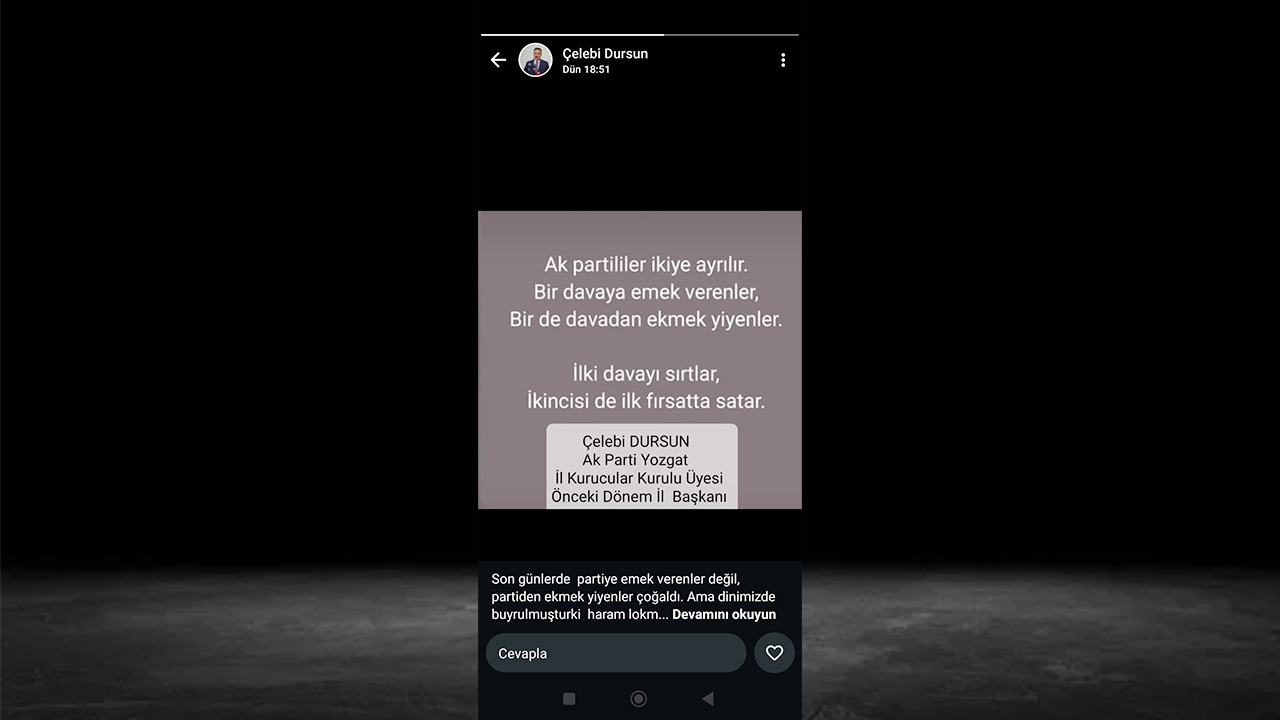Like the status with the heart icon
This screenshot has height=720, width=1280.
click(x=774, y=653)
